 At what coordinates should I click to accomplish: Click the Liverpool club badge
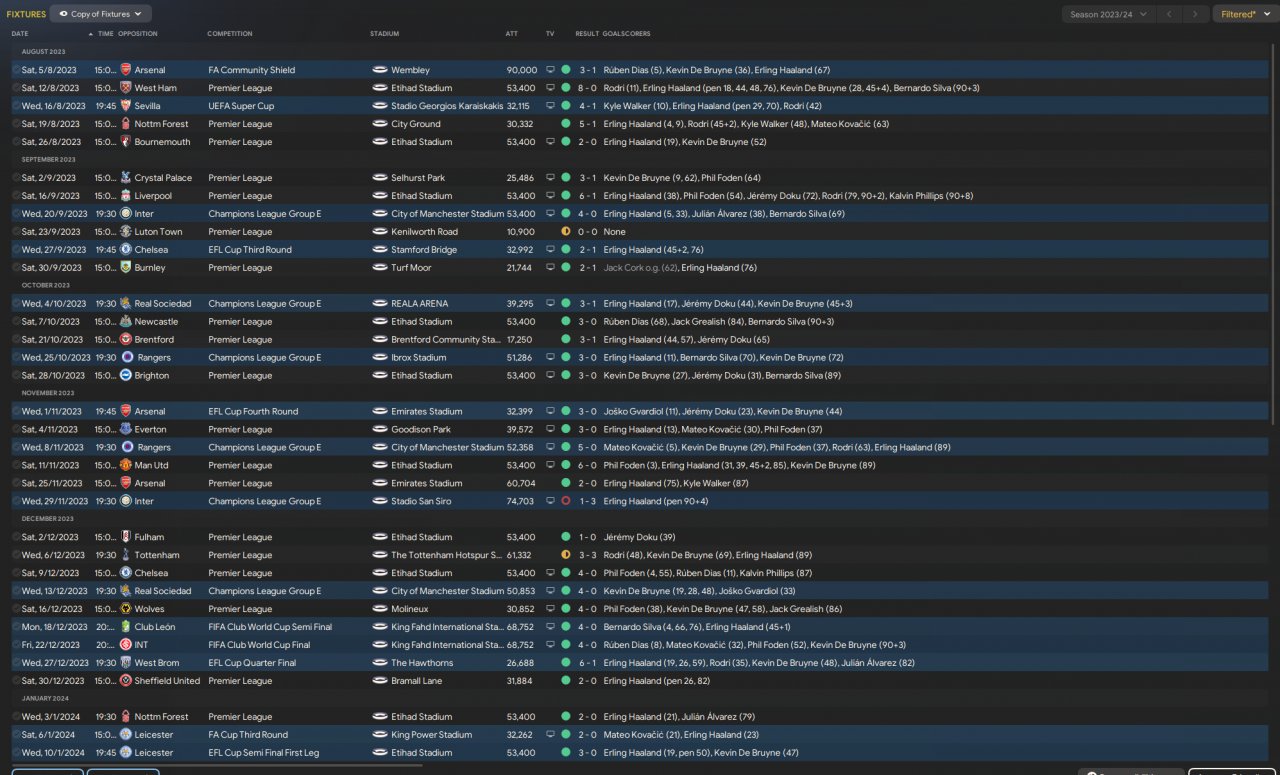125,196
